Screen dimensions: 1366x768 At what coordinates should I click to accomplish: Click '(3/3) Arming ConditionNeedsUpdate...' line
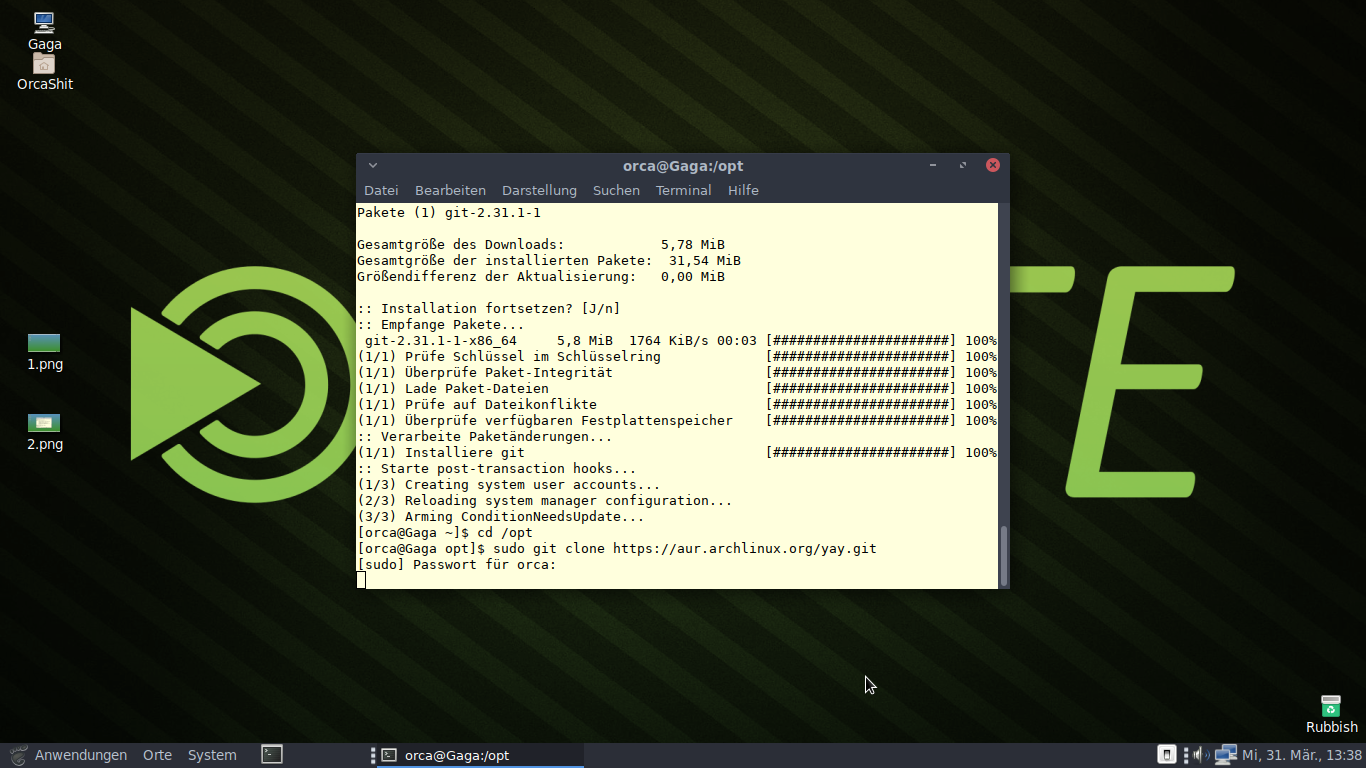[501, 516]
